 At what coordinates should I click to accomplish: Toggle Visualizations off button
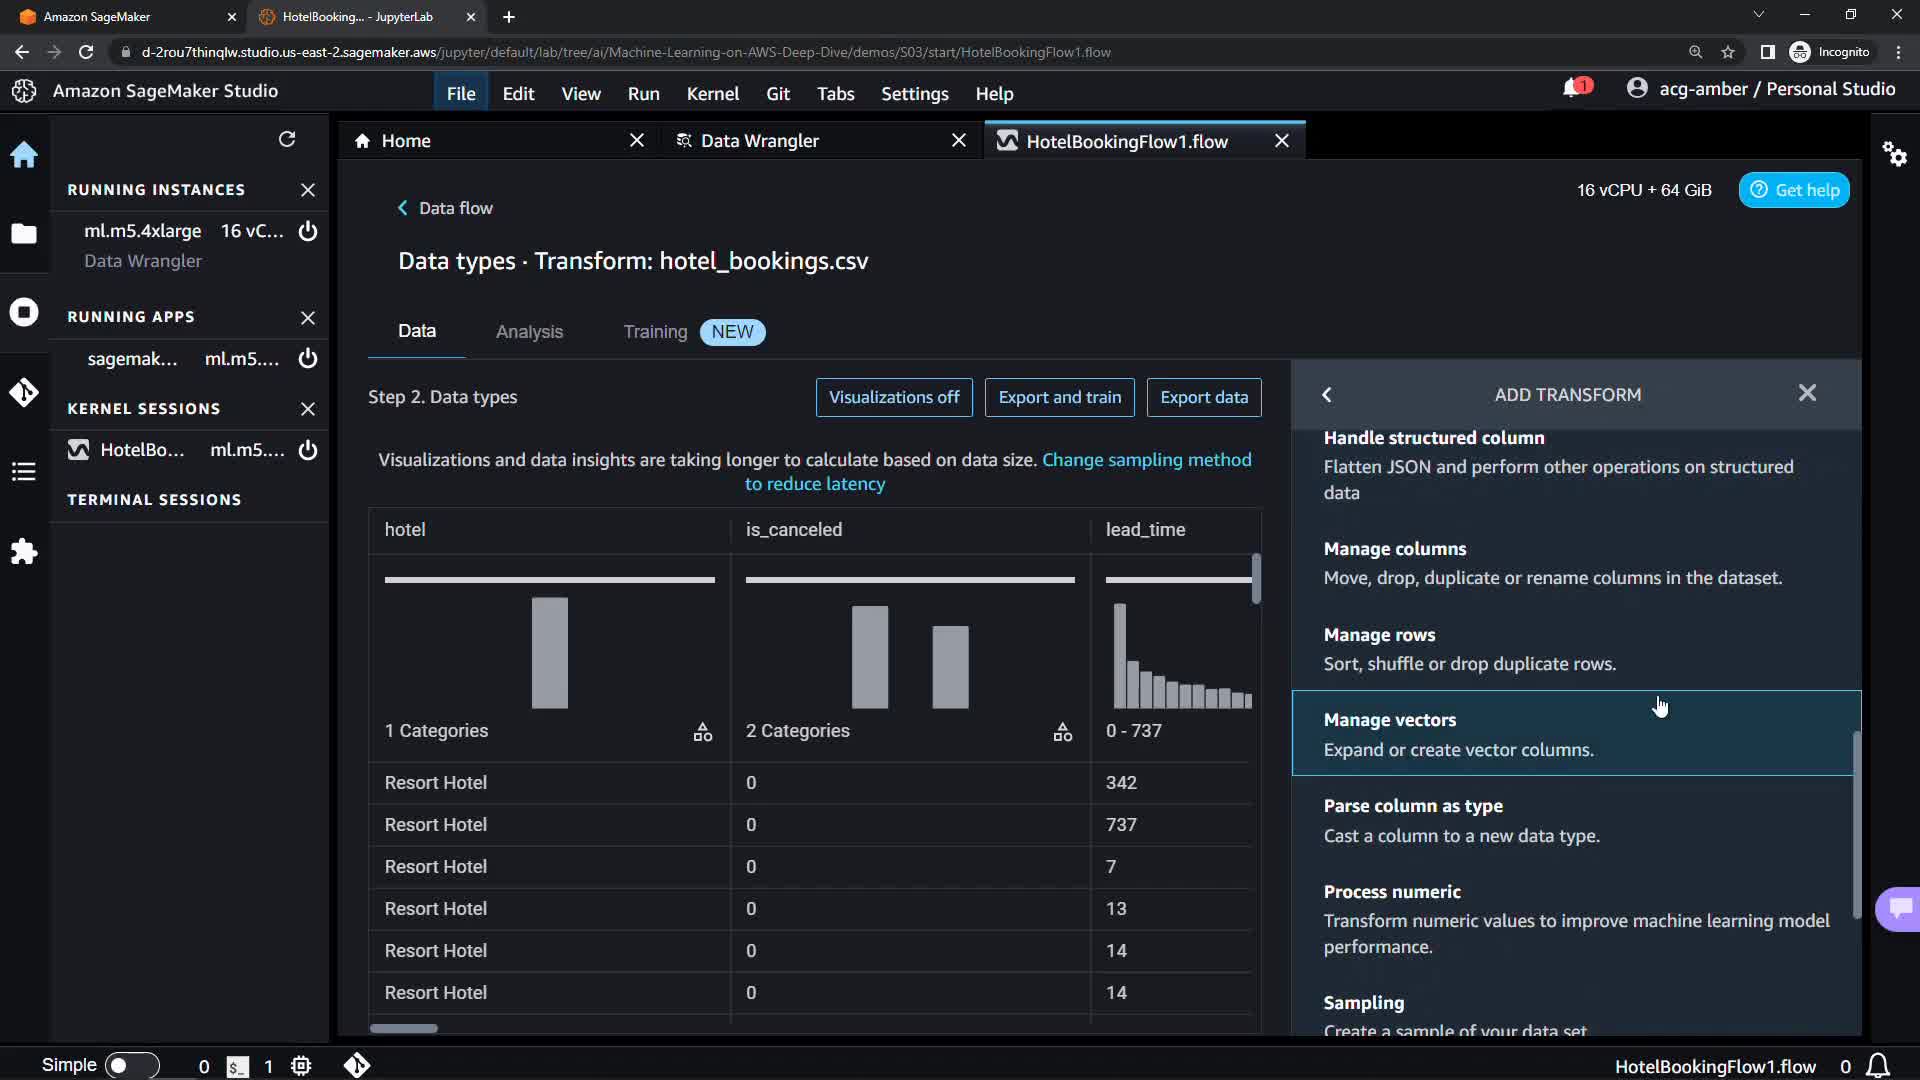[893, 397]
